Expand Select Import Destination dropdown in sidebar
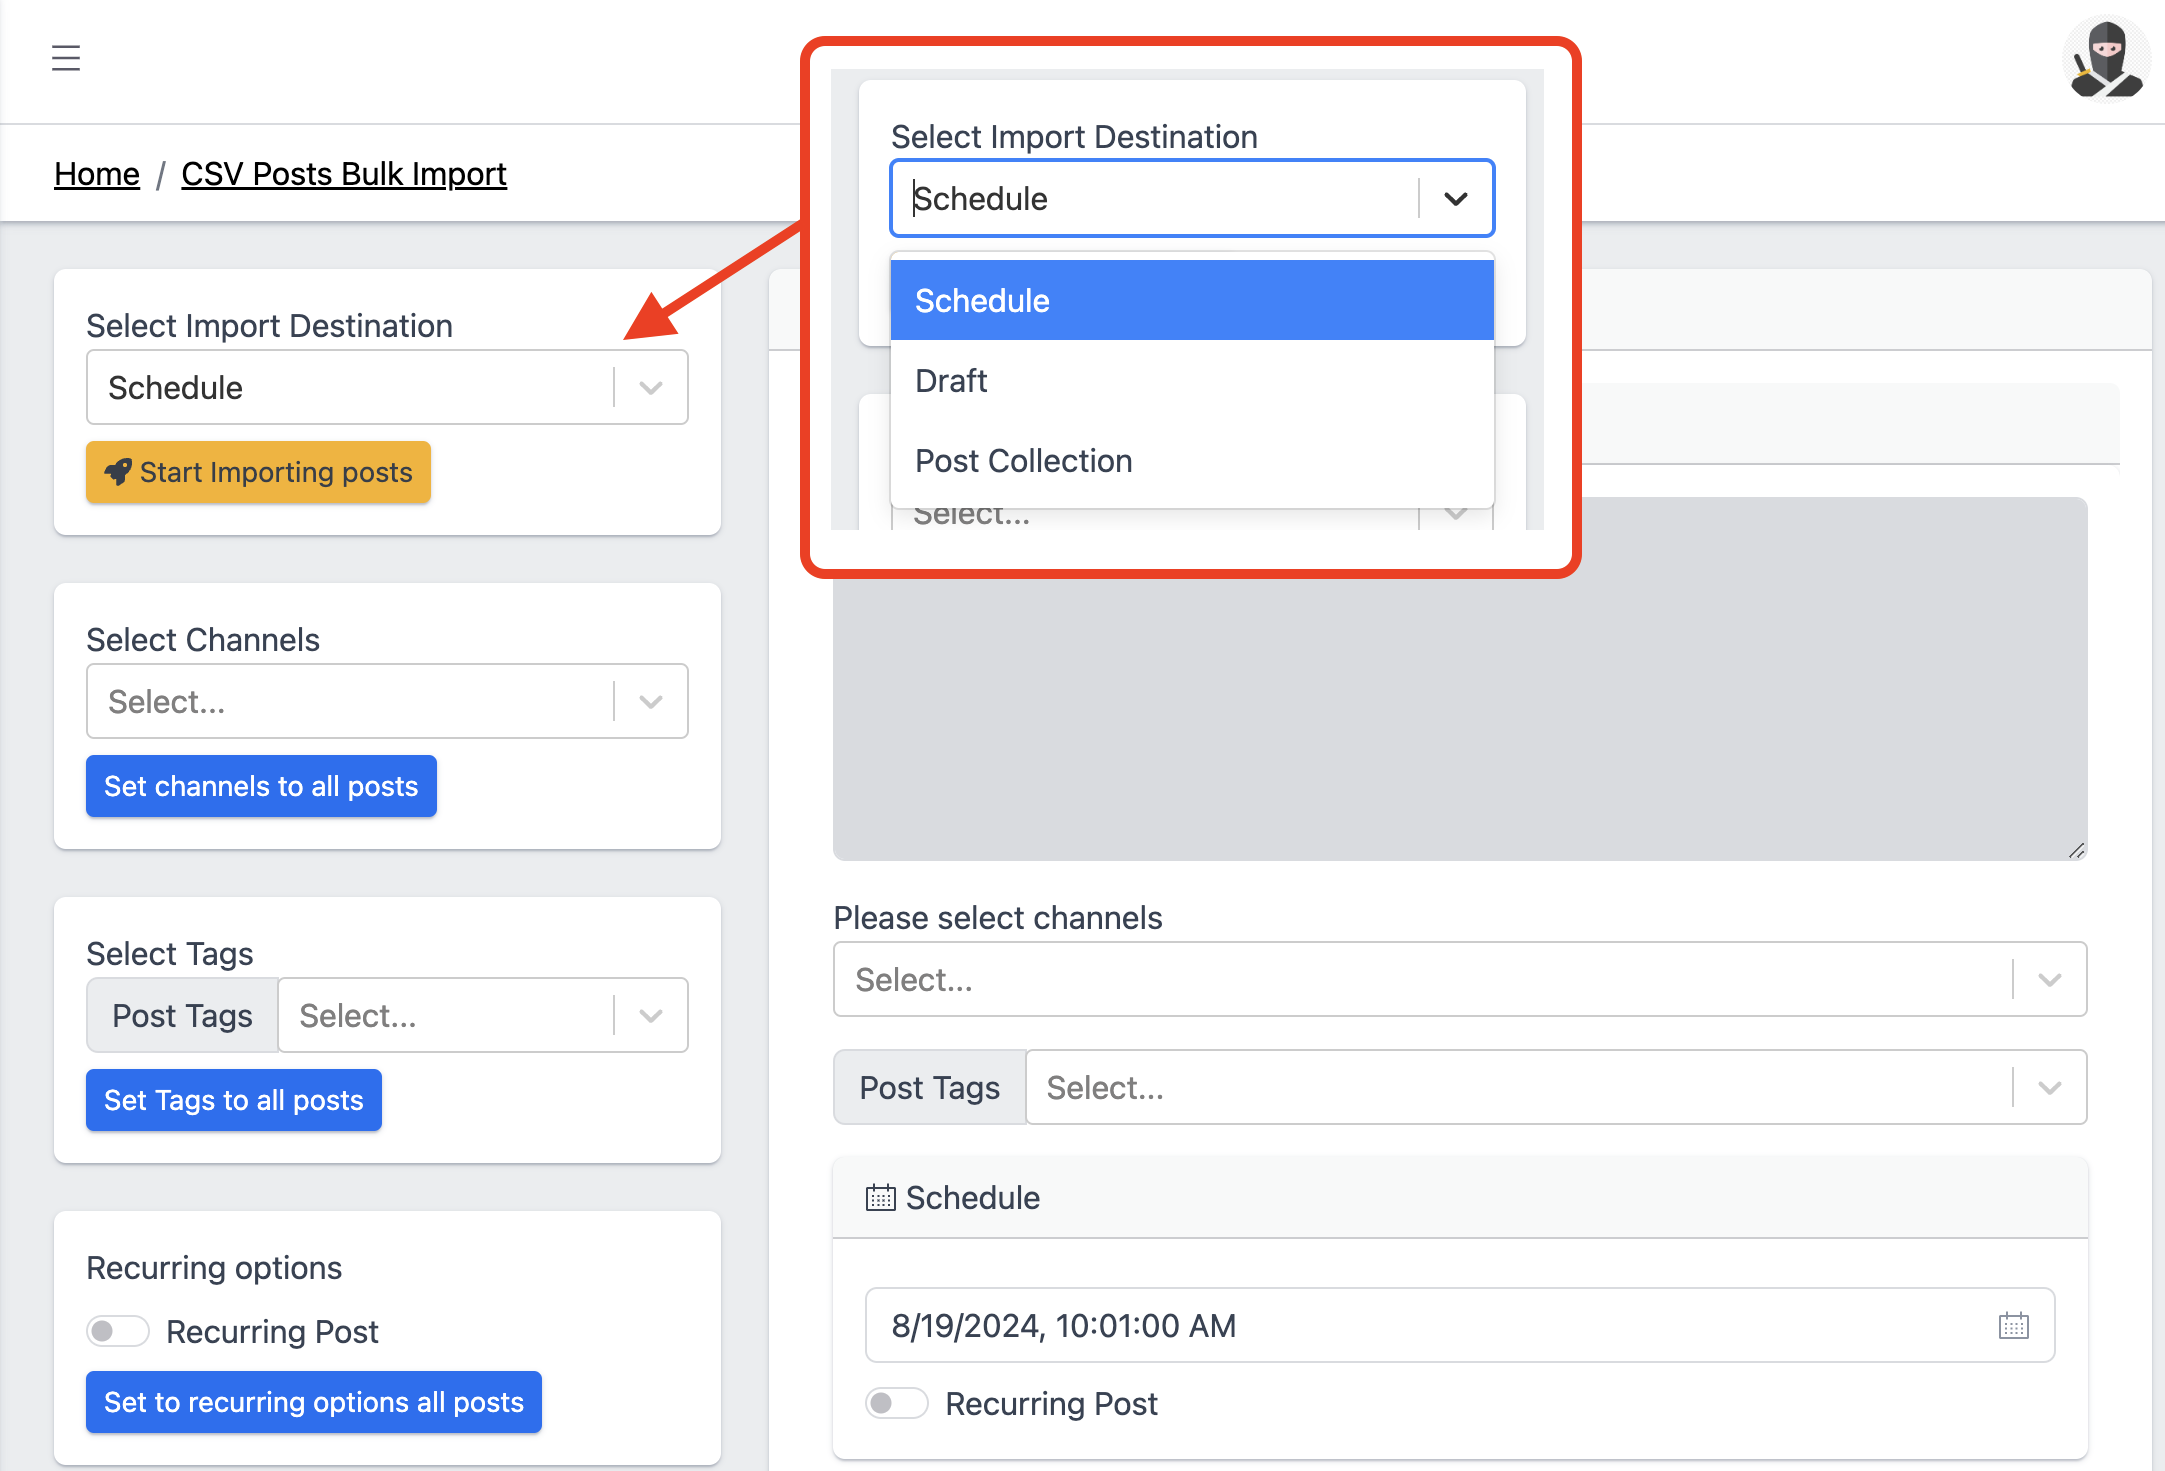The image size is (2165, 1471). [x=387, y=387]
